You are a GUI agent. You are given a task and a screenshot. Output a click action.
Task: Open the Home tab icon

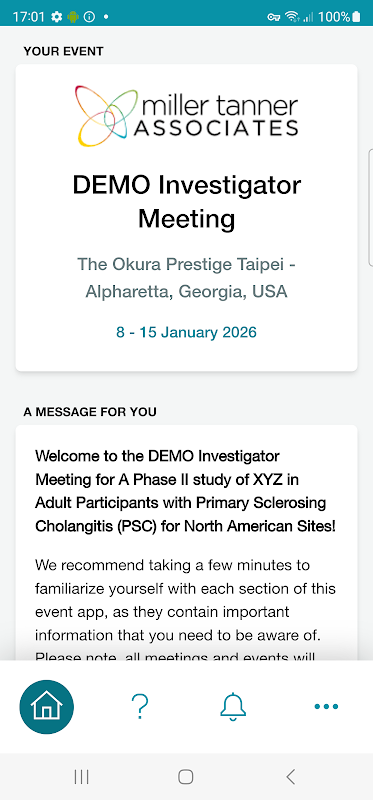[x=46, y=707]
